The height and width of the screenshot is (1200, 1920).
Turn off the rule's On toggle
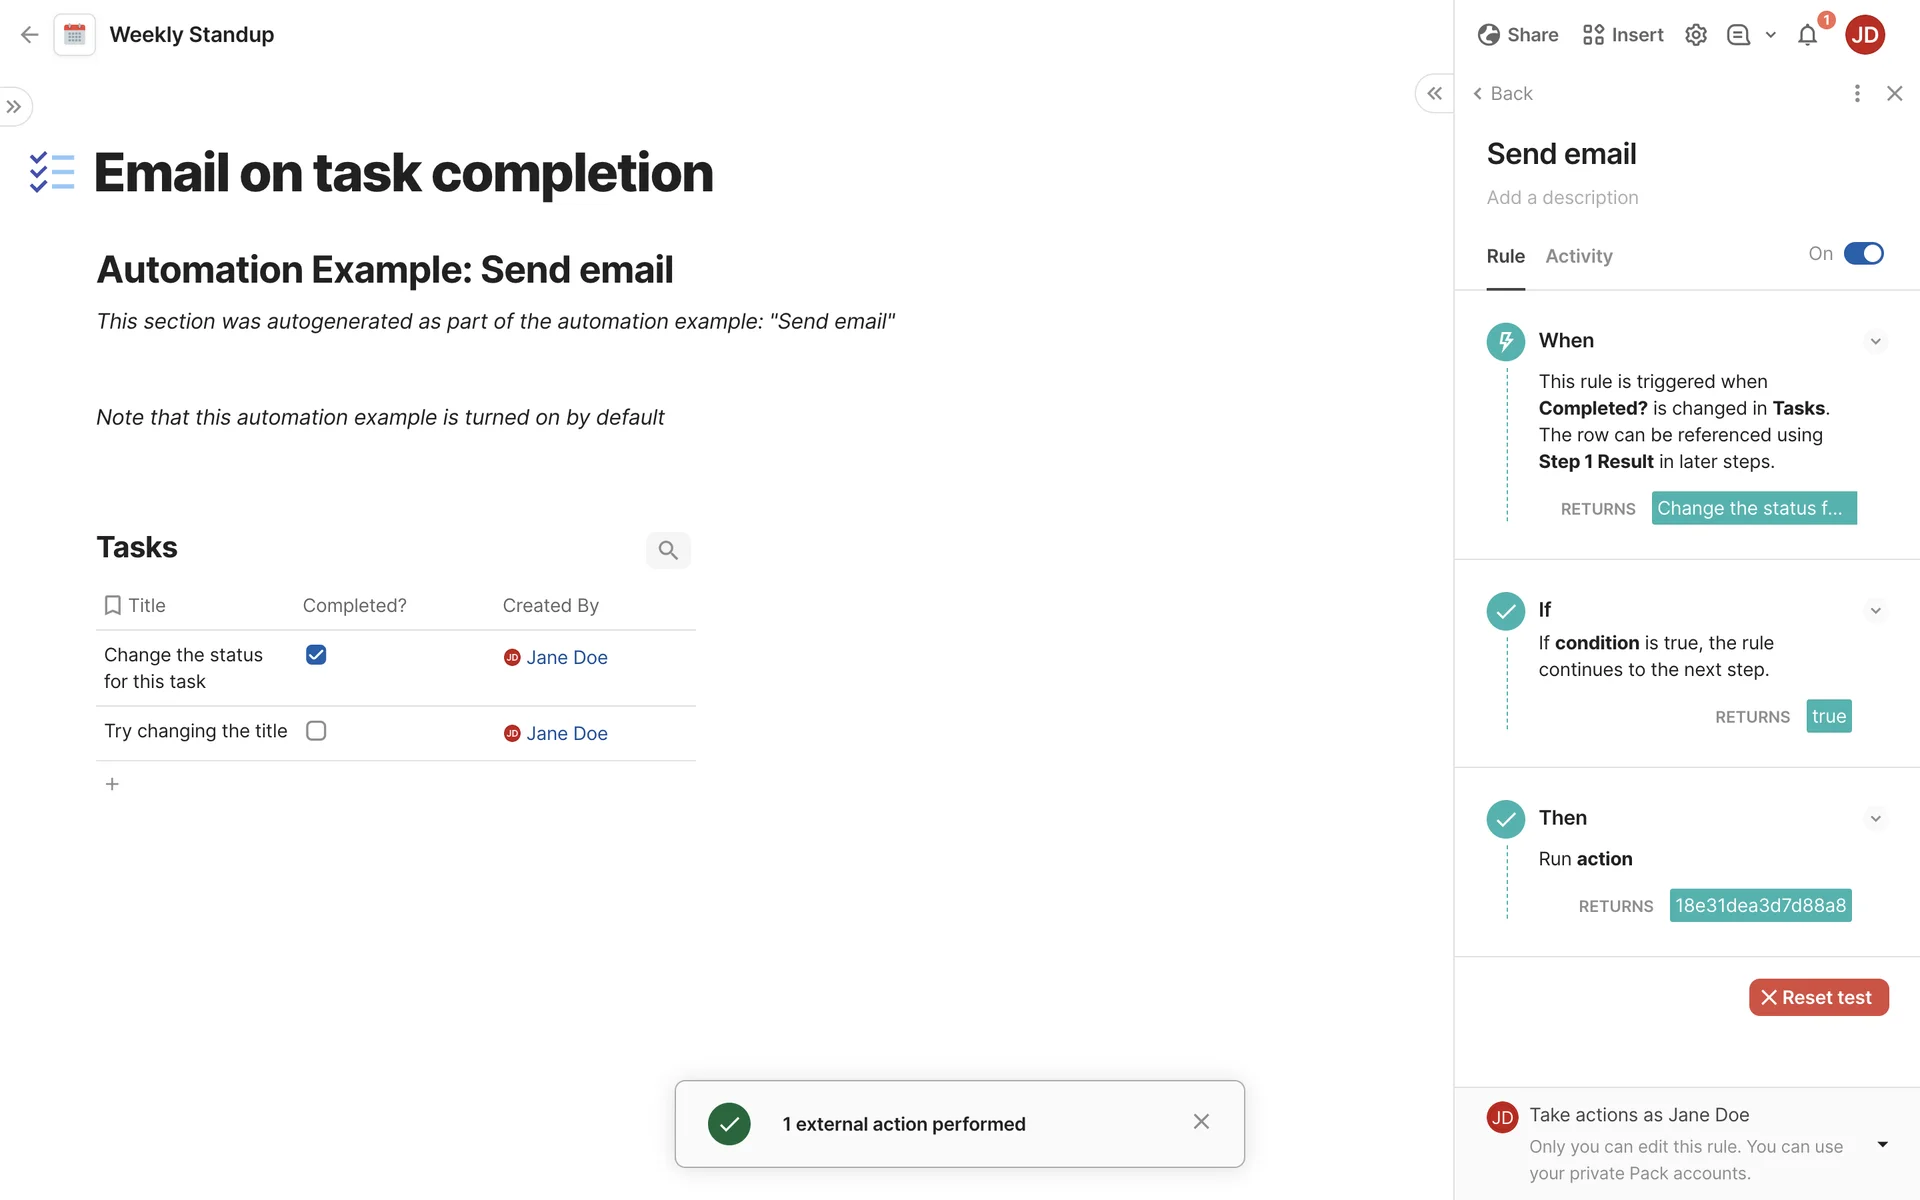(1863, 254)
